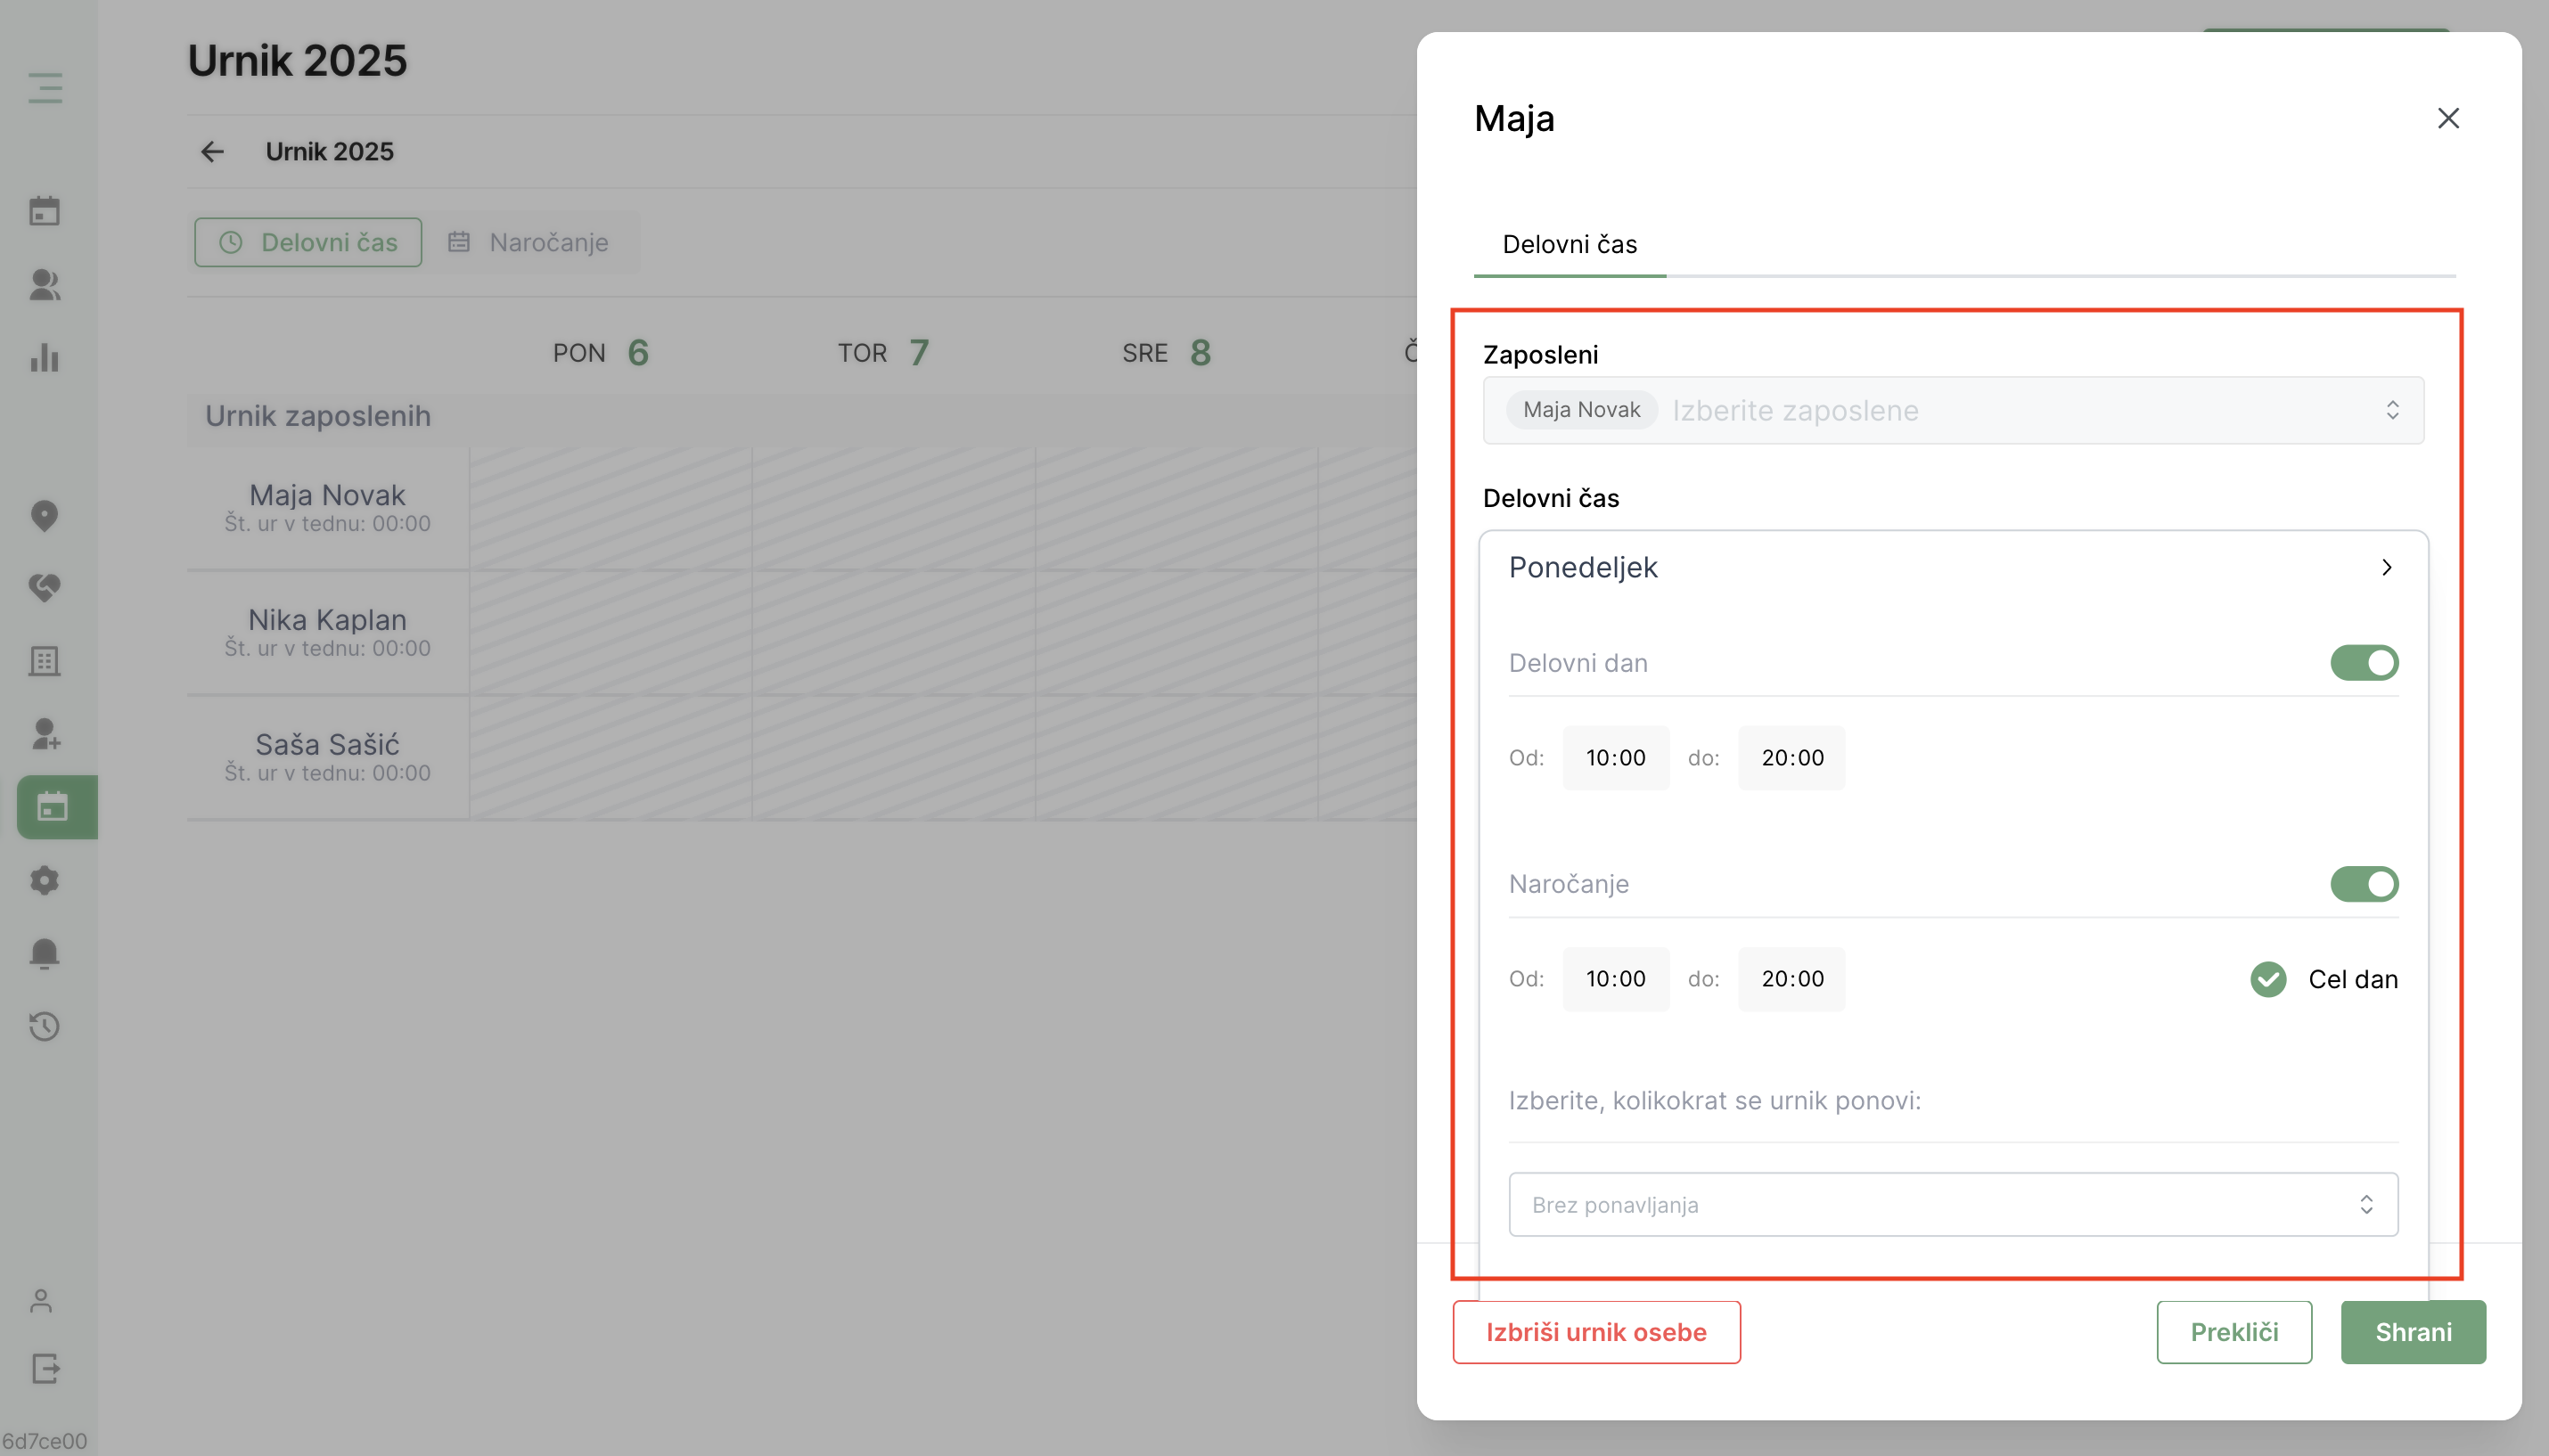Select the highlighted schedule icon in sidebar

(57, 807)
